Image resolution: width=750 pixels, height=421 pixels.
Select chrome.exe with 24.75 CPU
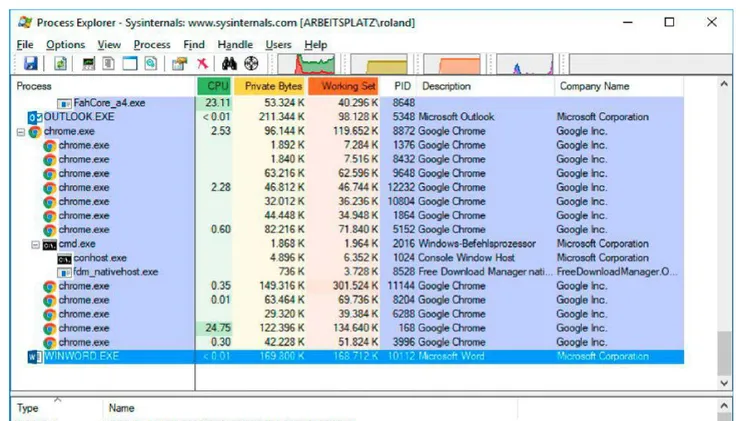[x=347, y=328]
